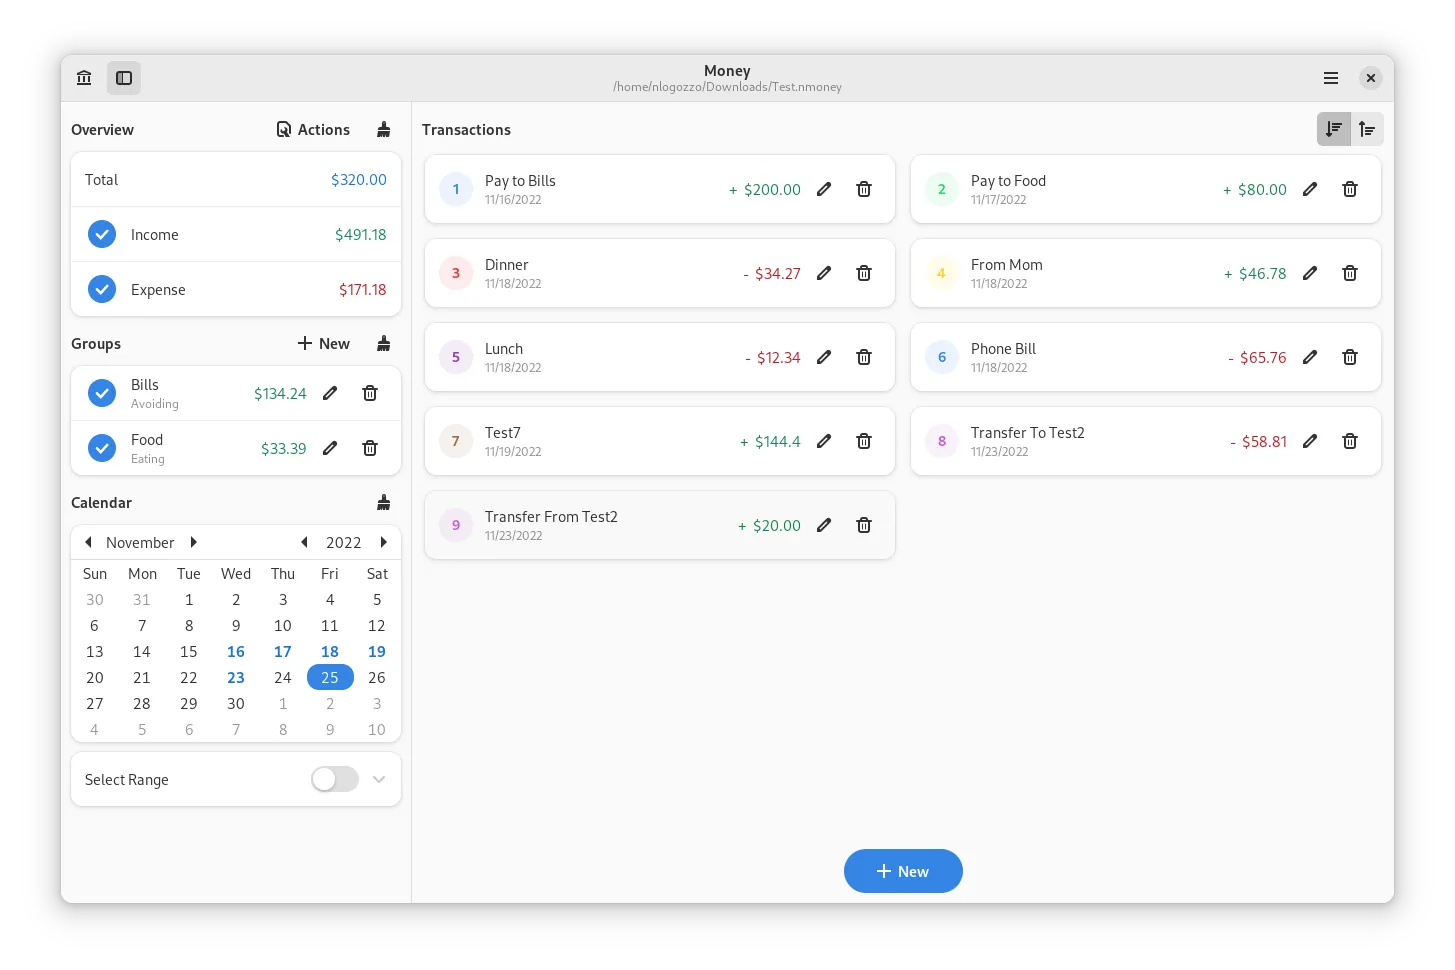Open the Actions menu
This screenshot has width=1455, height=970.
313,130
